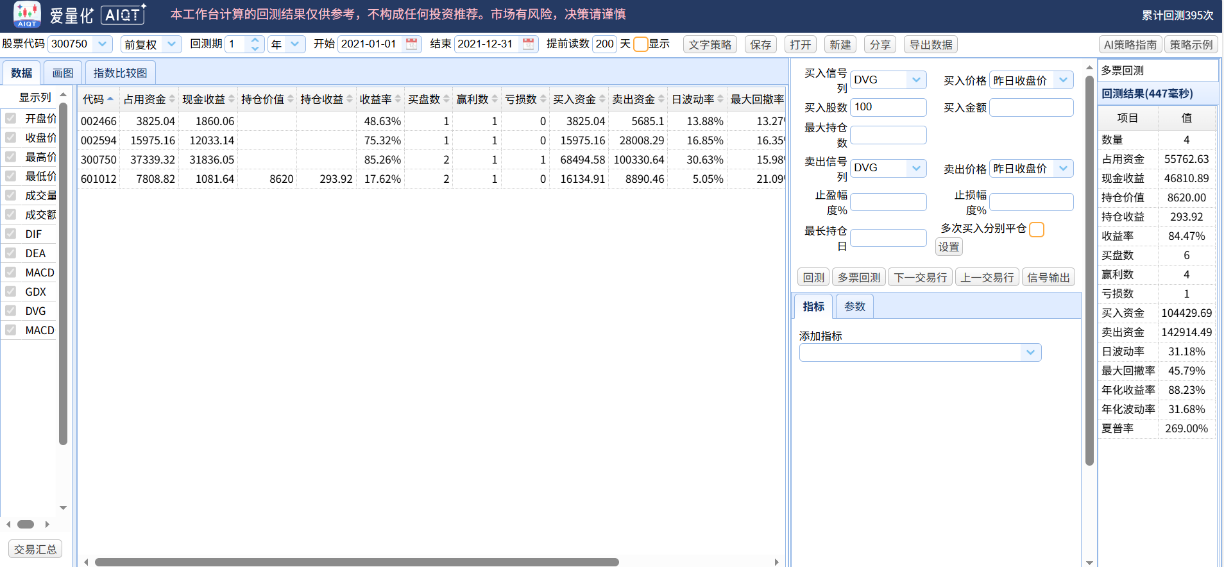Image resolution: width=1224 pixels, height=567 pixels.
Task: Toggle the DIF column checkbox
Action: pos(11,234)
